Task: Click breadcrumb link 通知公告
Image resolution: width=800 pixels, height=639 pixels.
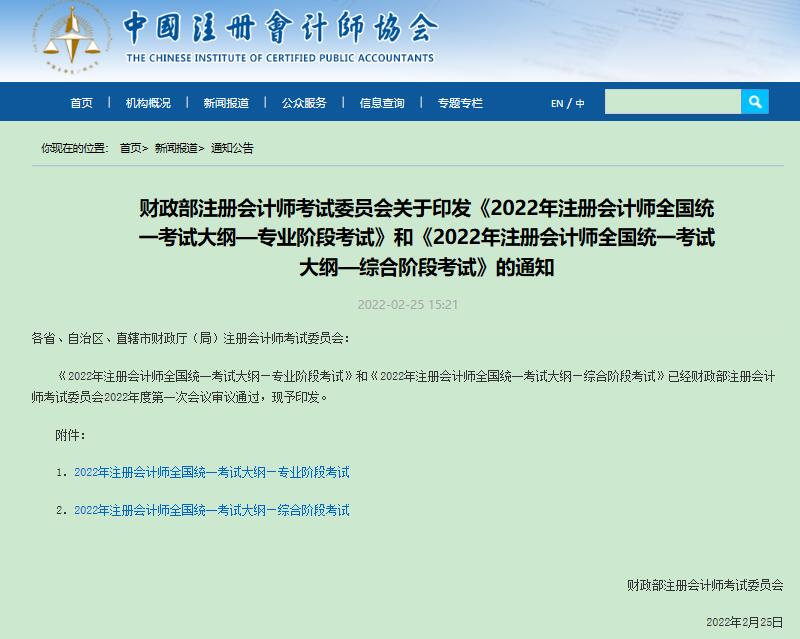Action: click(x=232, y=148)
